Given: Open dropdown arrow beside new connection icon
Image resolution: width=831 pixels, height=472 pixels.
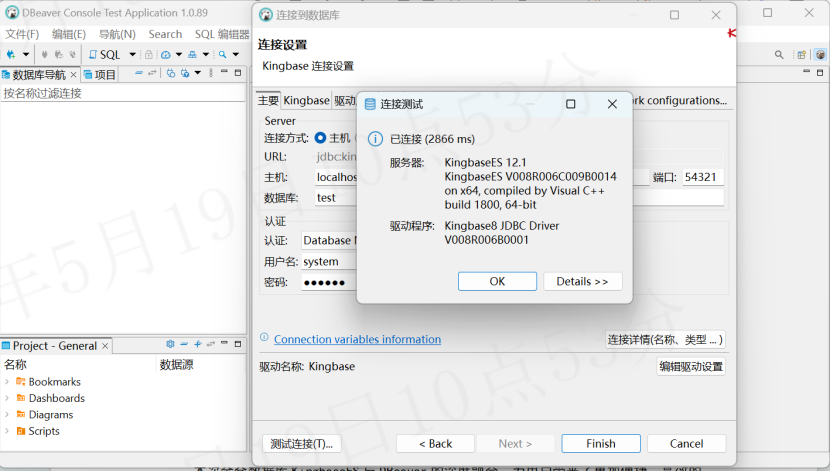Looking at the screenshot, I should [x=25, y=55].
